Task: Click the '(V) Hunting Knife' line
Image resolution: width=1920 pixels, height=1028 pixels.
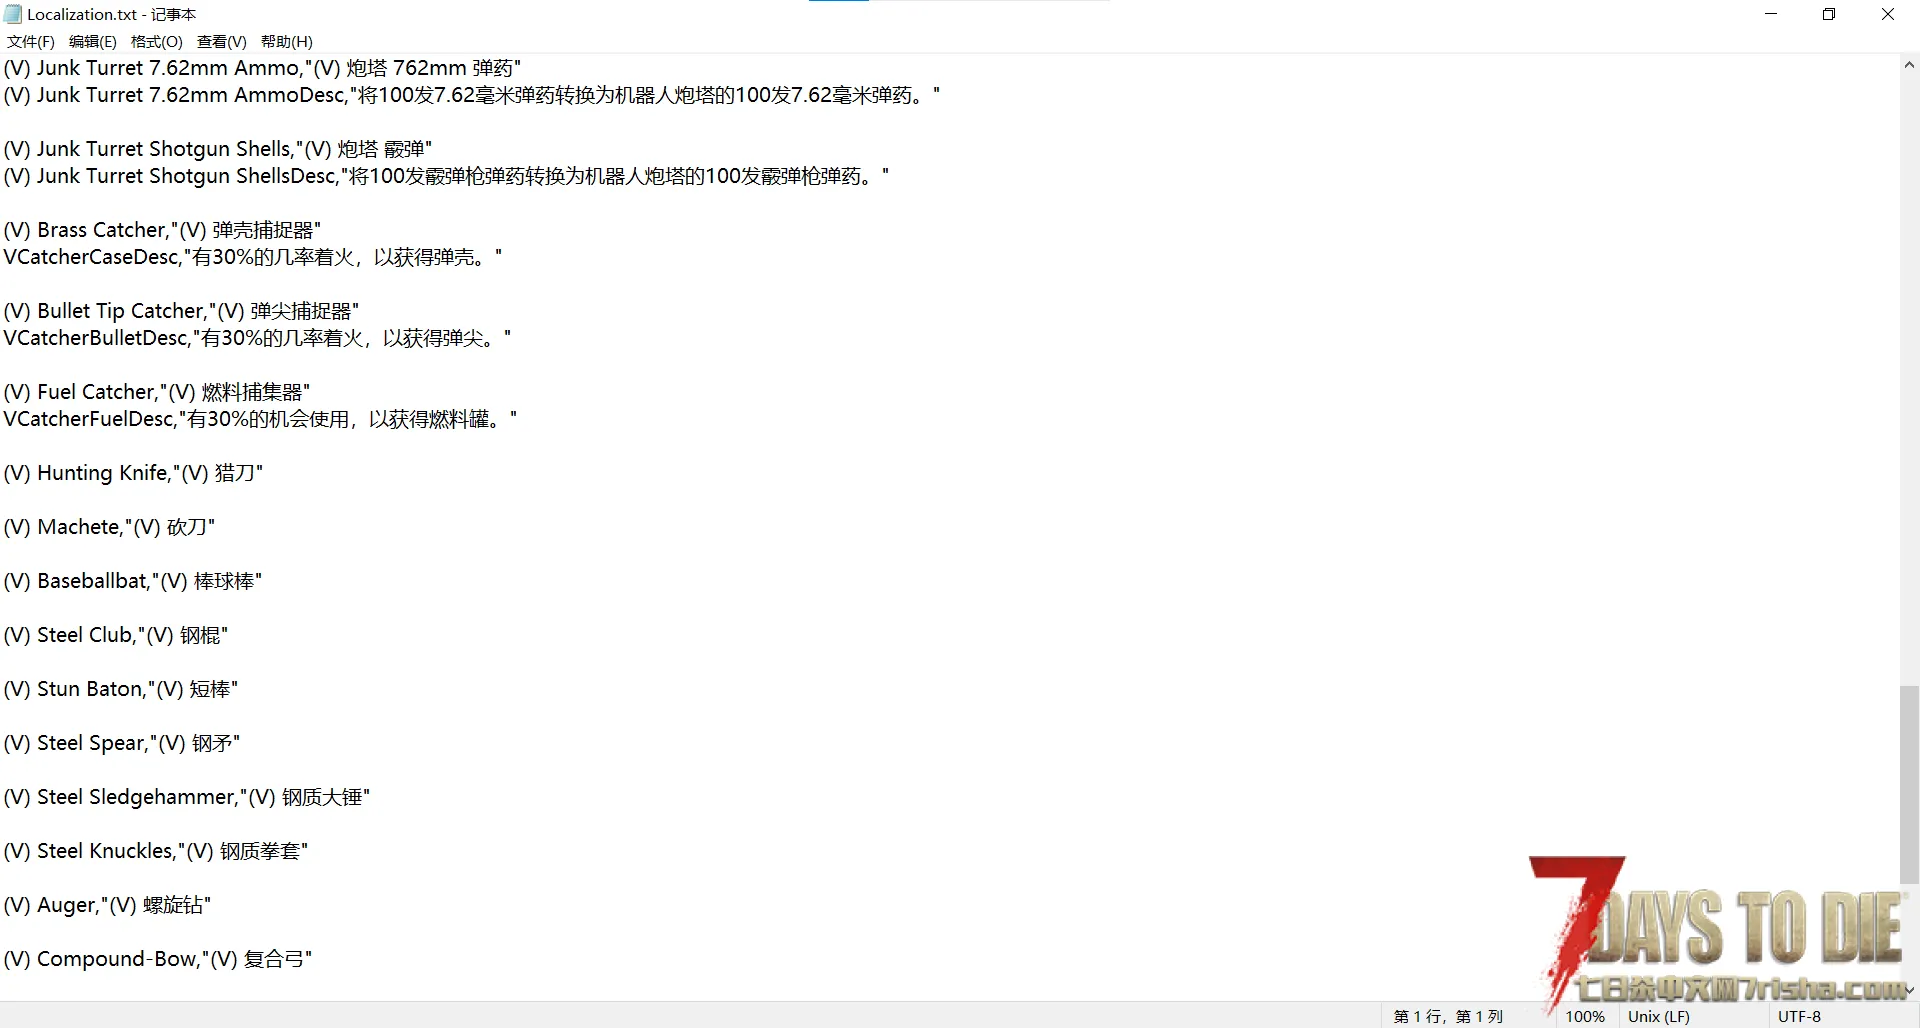Action: click(x=133, y=473)
